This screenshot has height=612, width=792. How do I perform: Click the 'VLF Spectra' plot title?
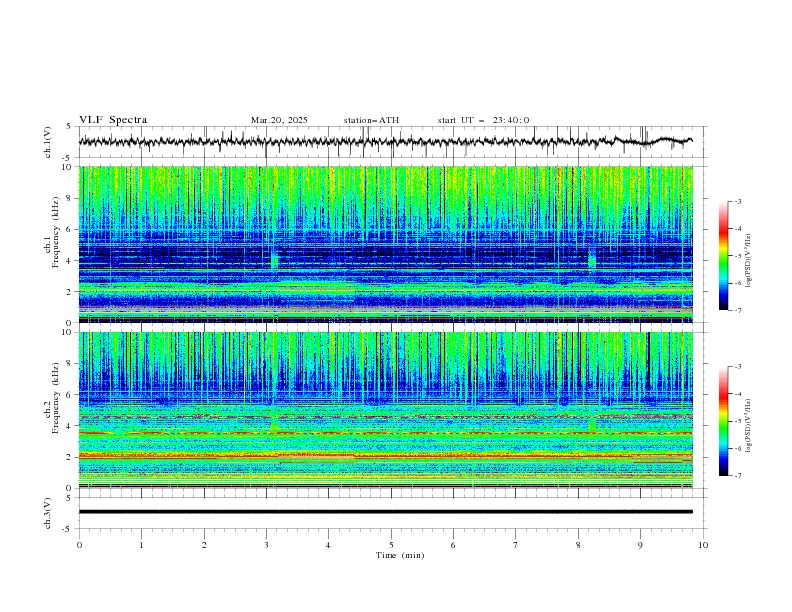tap(113, 120)
